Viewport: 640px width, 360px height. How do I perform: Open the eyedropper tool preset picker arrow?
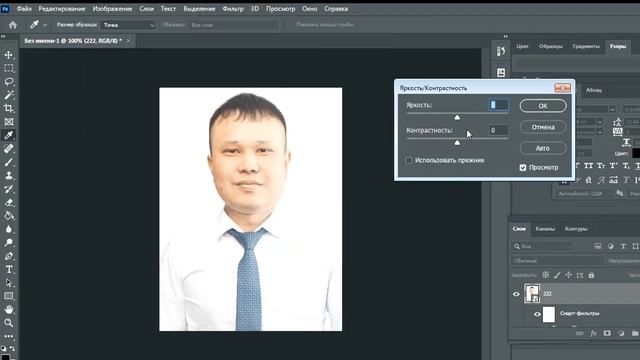point(45,25)
